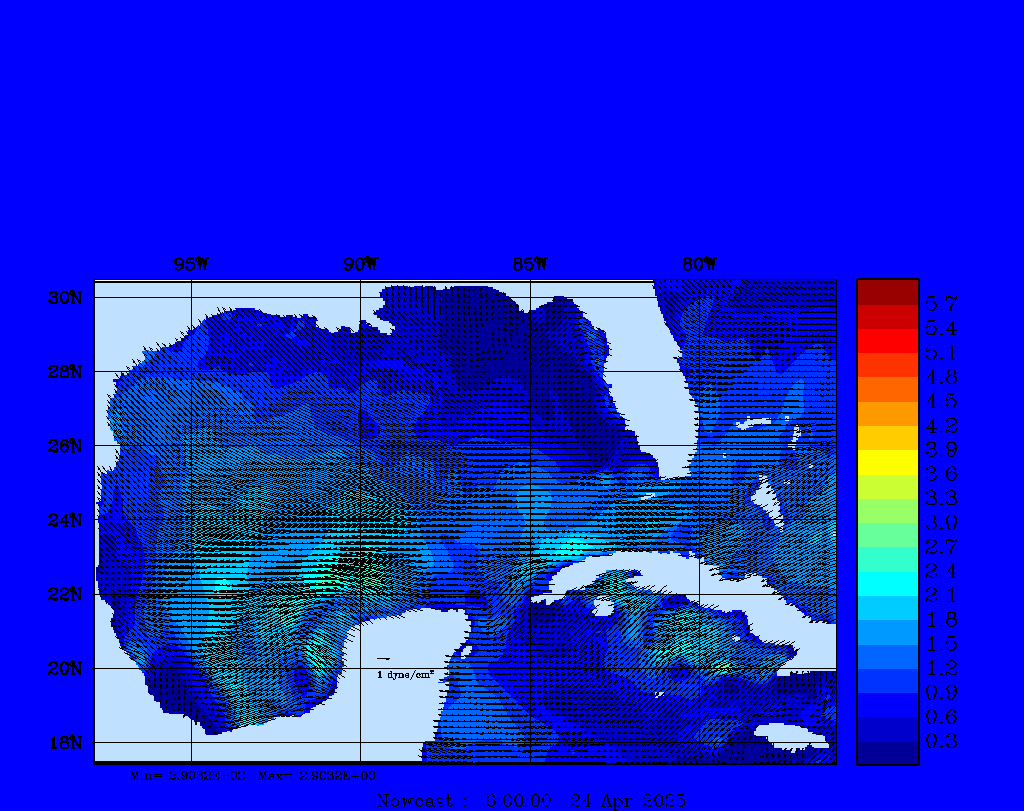Click the 3.0 legend value label
Image resolution: width=1024 pixels, height=811 pixels.
pyautogui.click(x=941, y=522)
